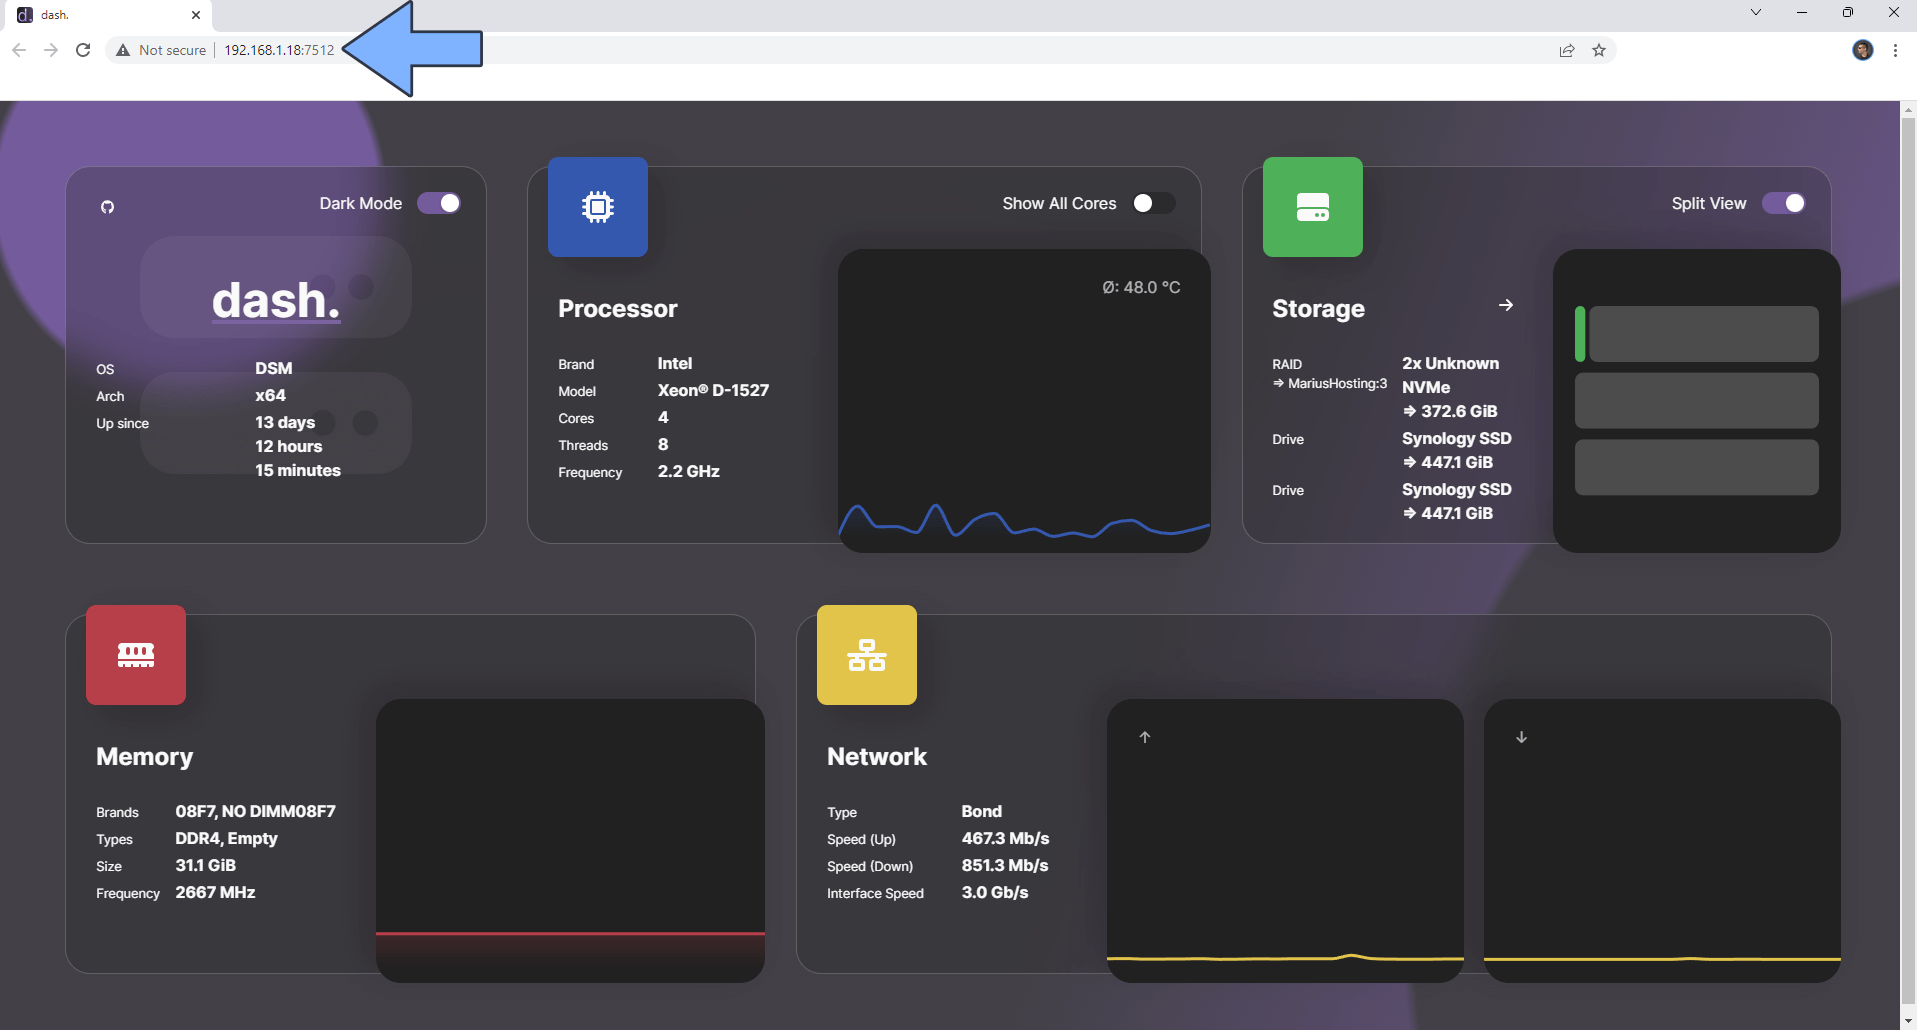Click the blue Processor chip icon

(598, 207)
